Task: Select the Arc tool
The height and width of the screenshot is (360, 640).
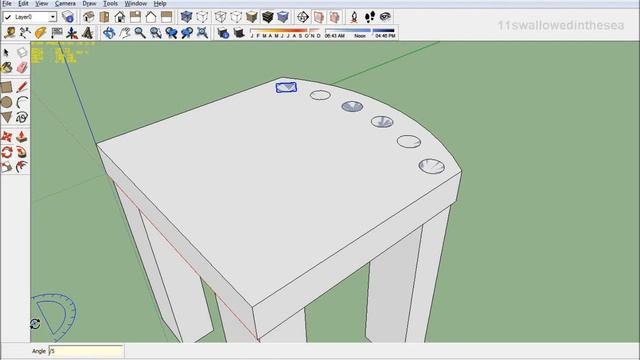Action: coord(22,102)
